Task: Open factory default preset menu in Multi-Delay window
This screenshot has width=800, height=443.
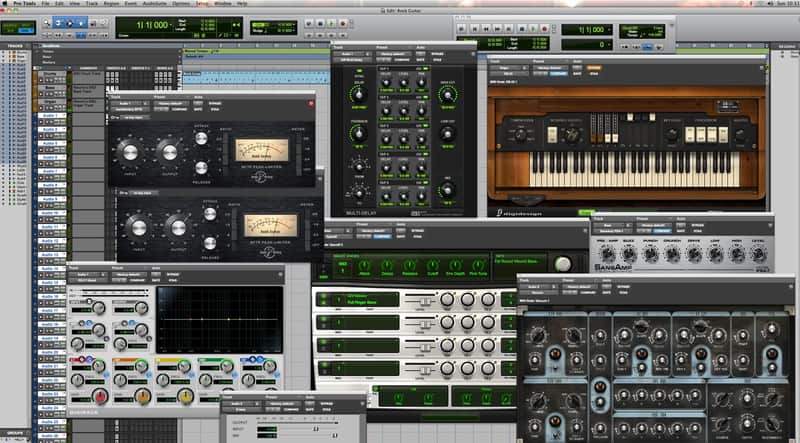Action: point(392,54)
